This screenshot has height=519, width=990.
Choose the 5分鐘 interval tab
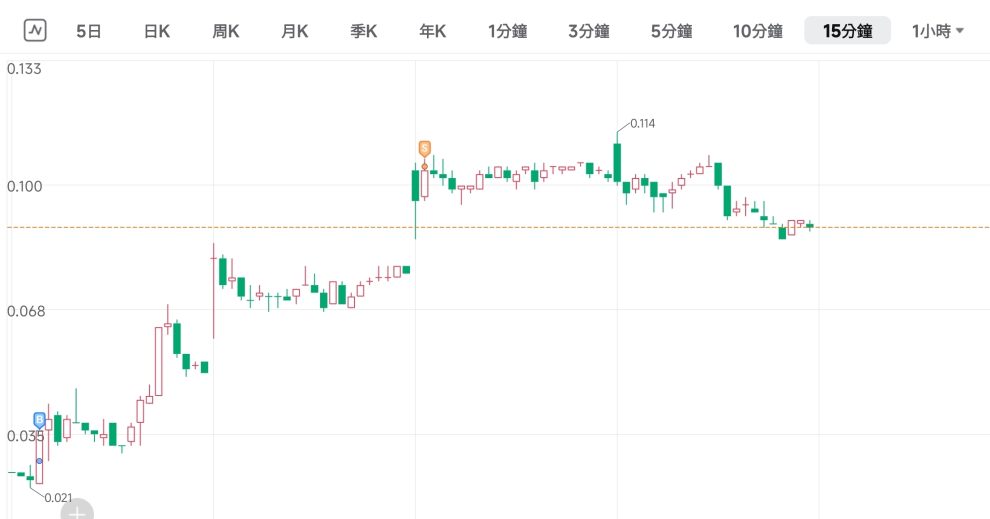tap(671, 31)
